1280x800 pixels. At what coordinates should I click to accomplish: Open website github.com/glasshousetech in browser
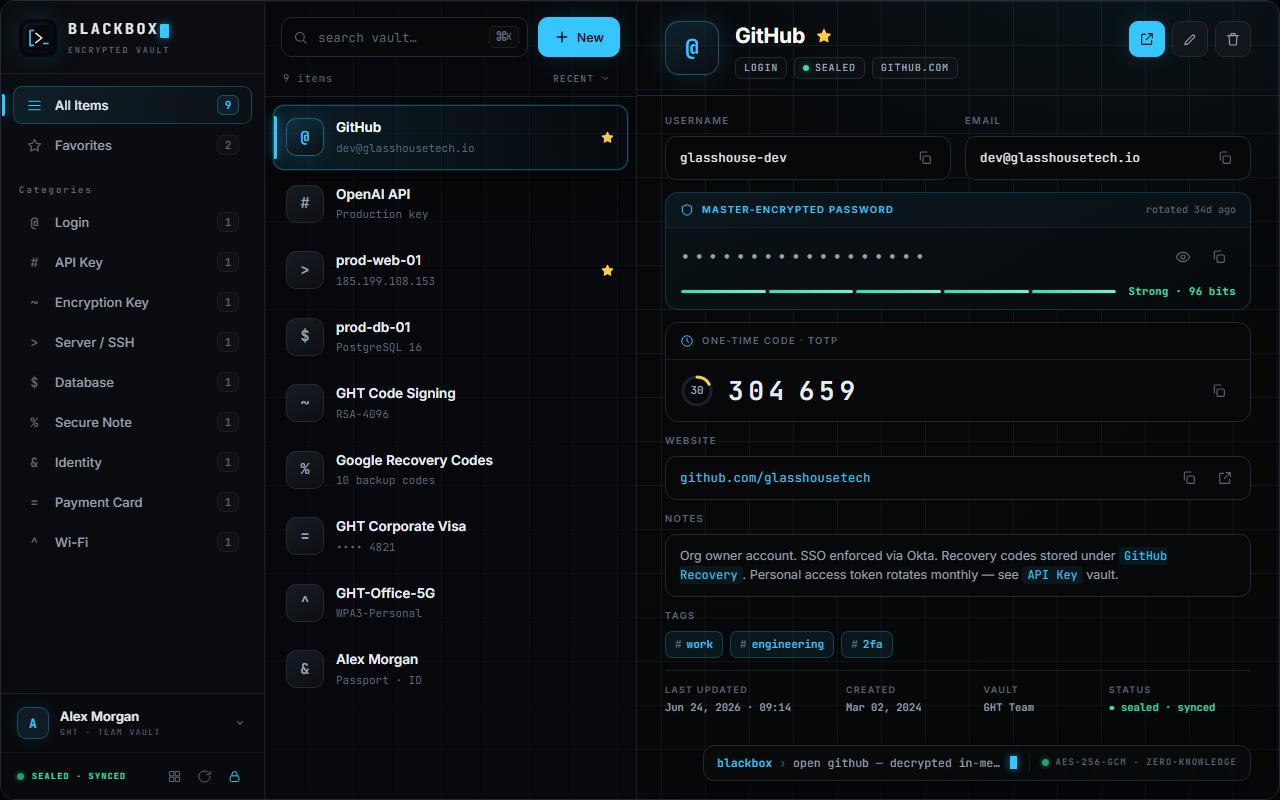click(1225, 478)
